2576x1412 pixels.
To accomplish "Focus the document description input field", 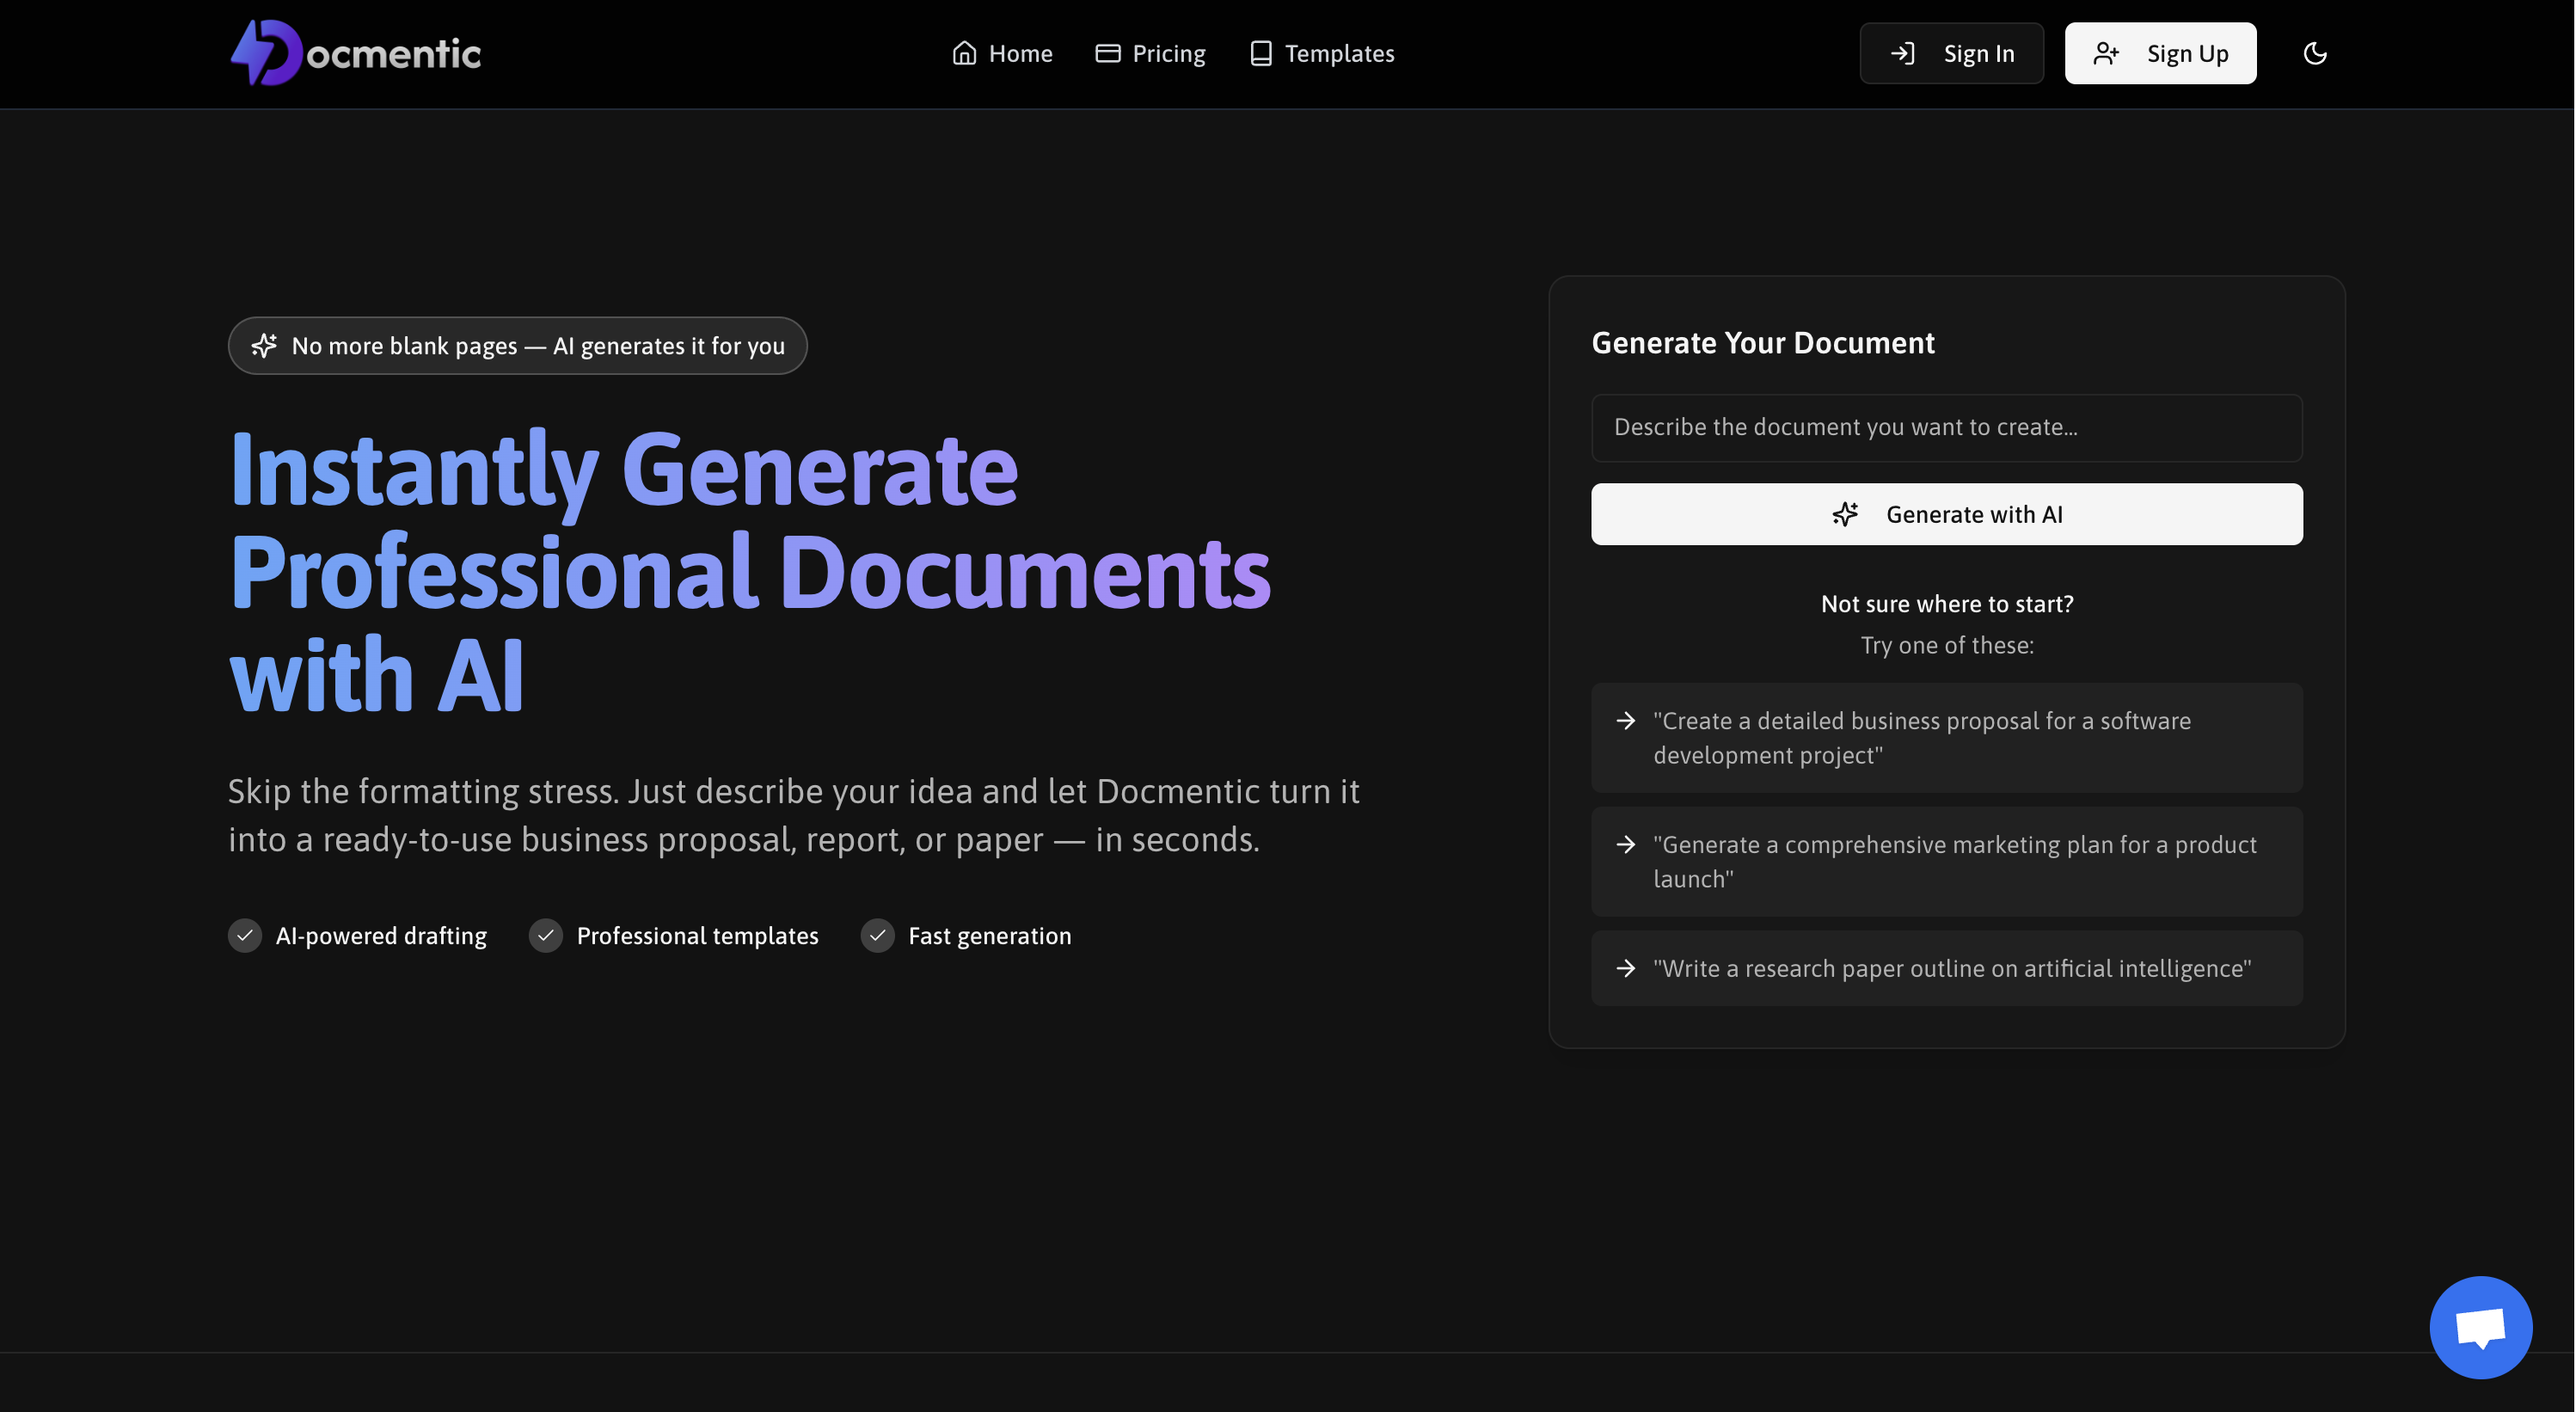I will 1946,427.
